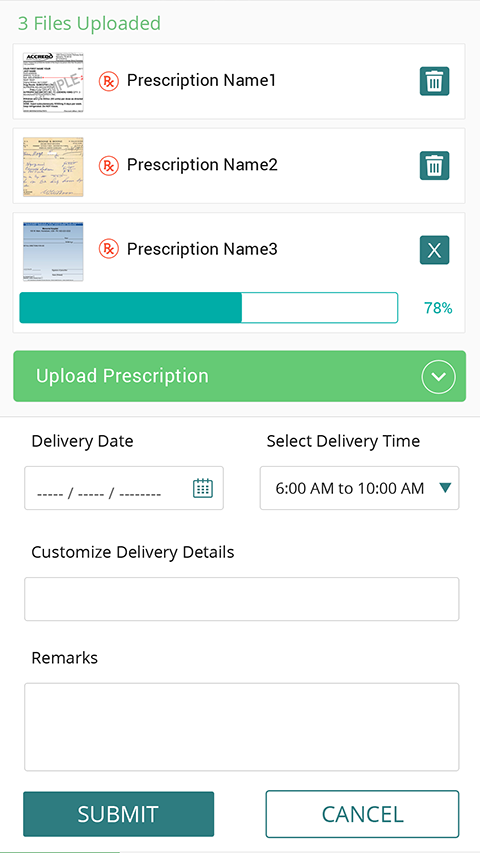Focus the Customize Delivery Details field

click(x=242, y=599)
